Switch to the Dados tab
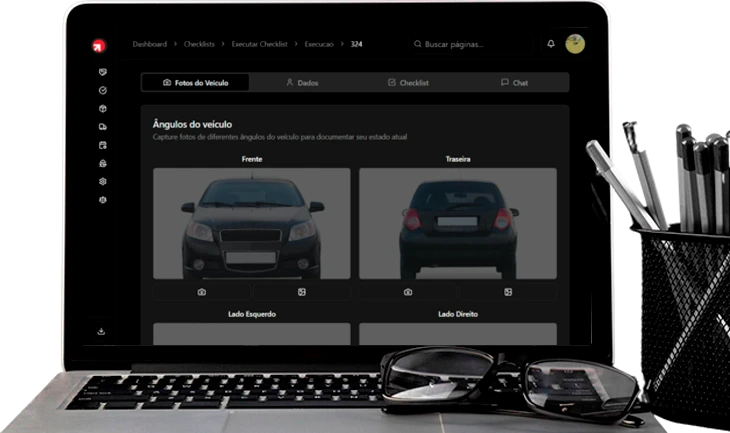The image size is (730, 433). 302,83
